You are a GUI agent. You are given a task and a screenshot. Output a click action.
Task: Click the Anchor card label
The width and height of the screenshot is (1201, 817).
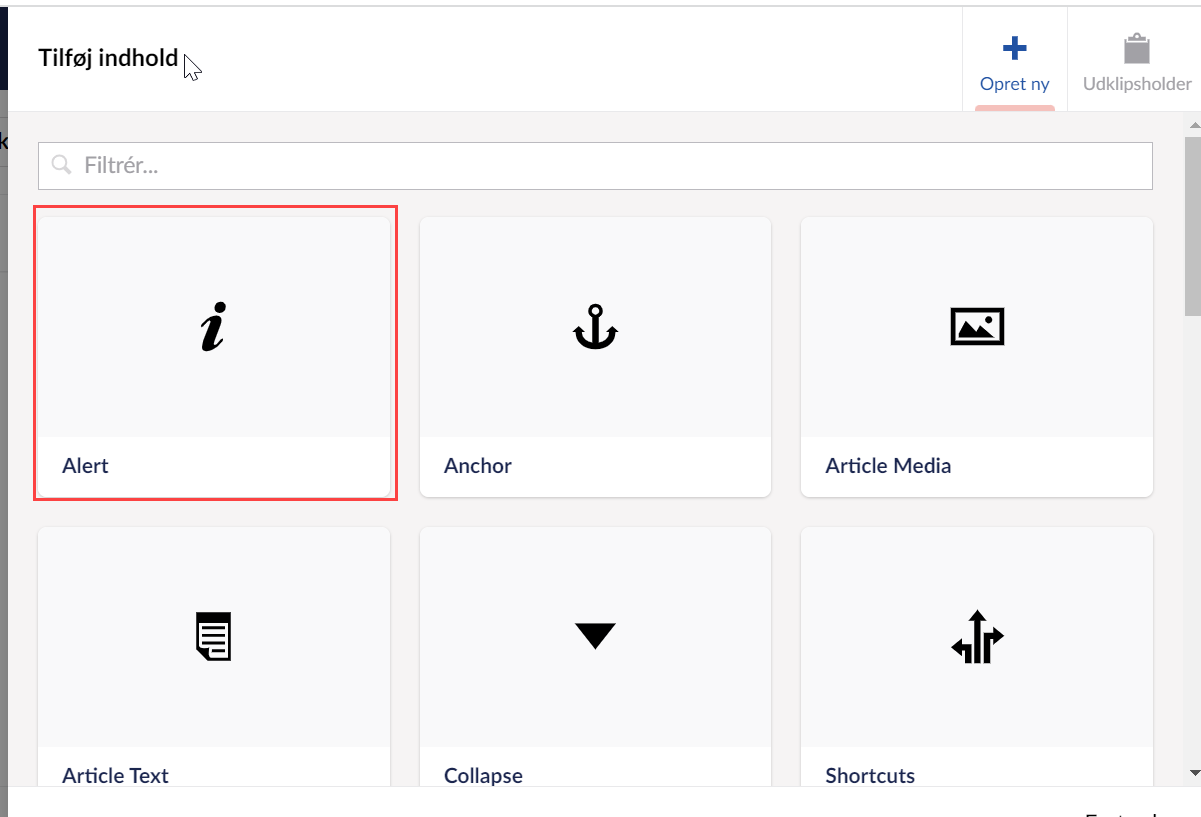478,466
